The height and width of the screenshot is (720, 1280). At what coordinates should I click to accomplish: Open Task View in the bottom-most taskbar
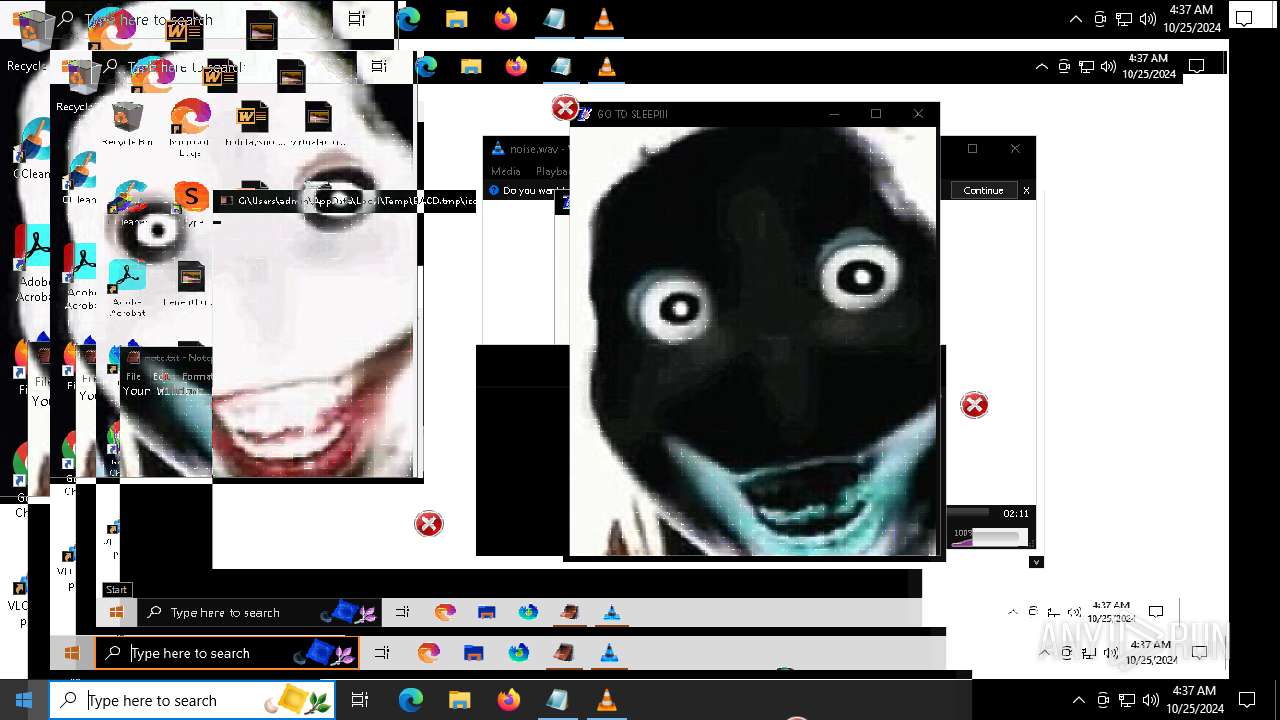360,700
